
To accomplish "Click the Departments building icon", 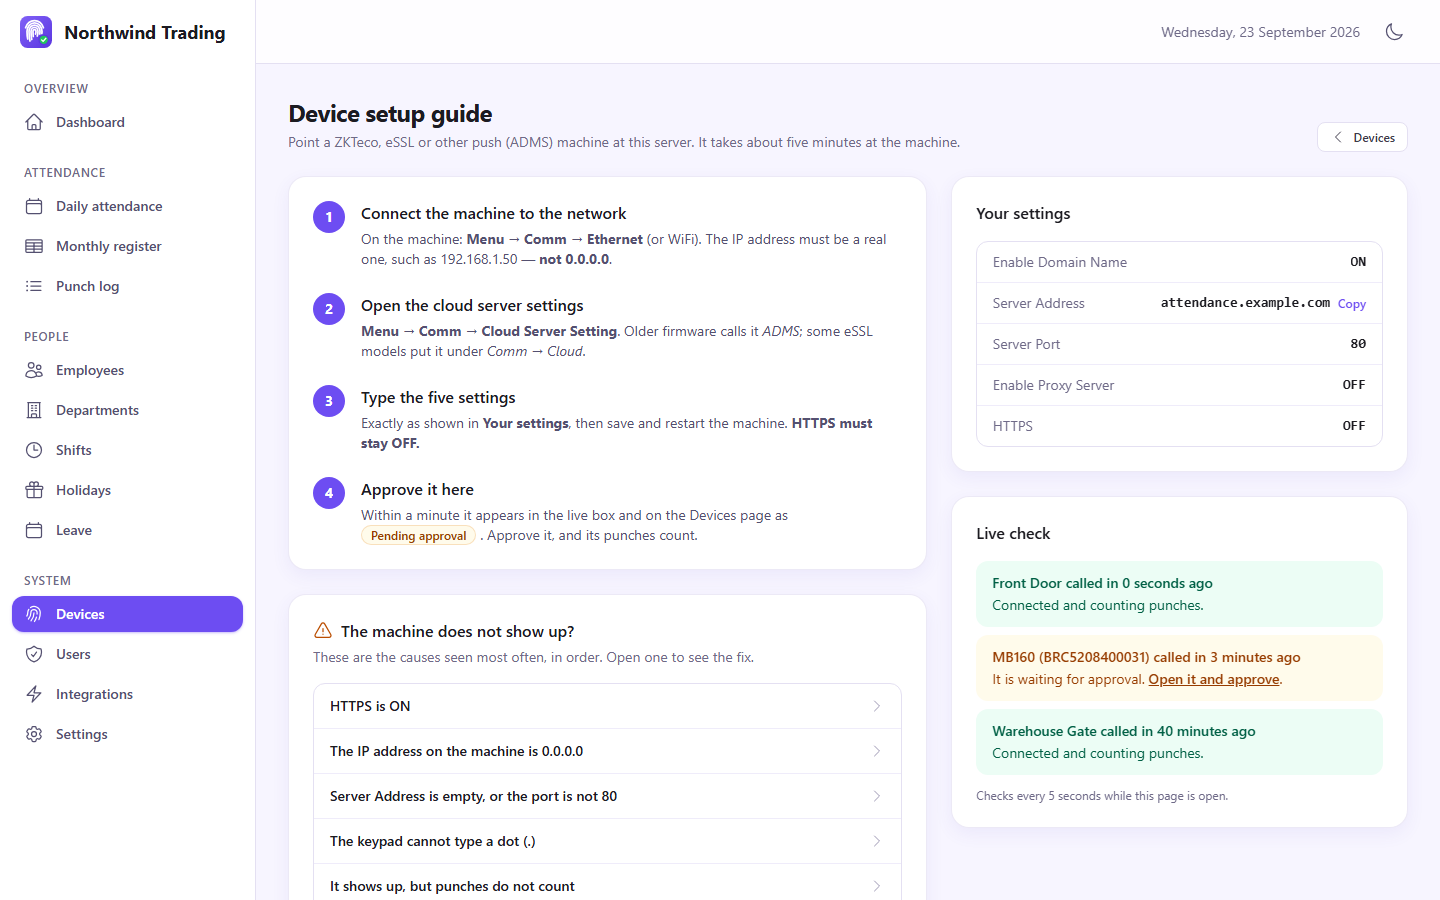I will point(34,410).
